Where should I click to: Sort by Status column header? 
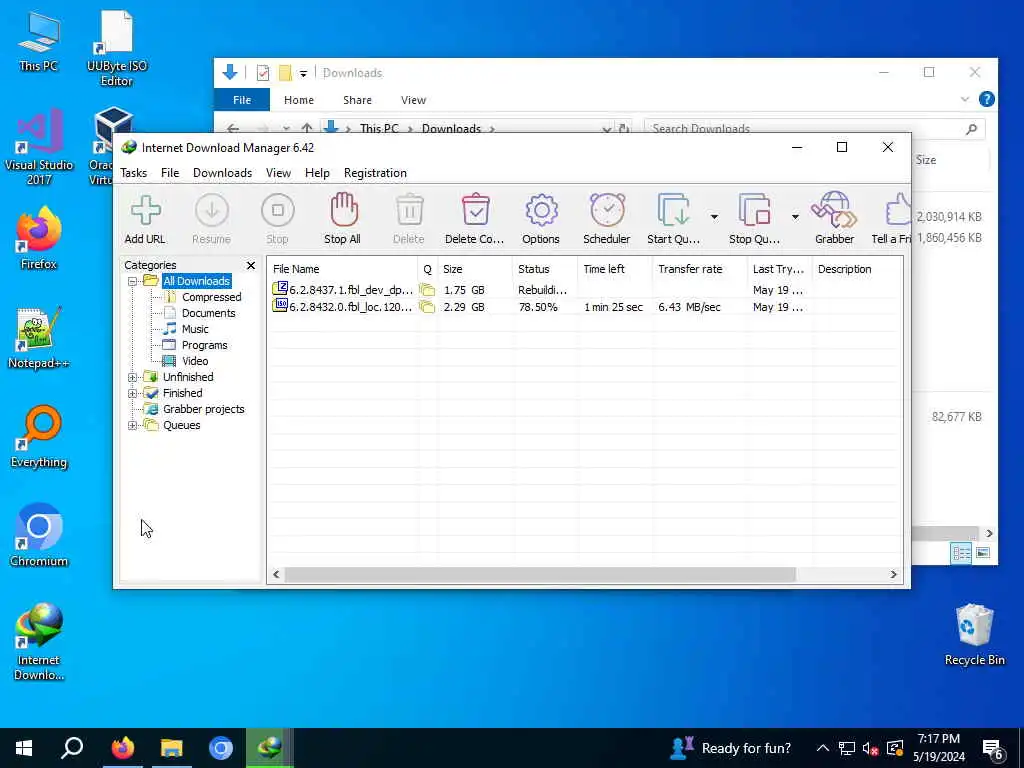(545, 269)
